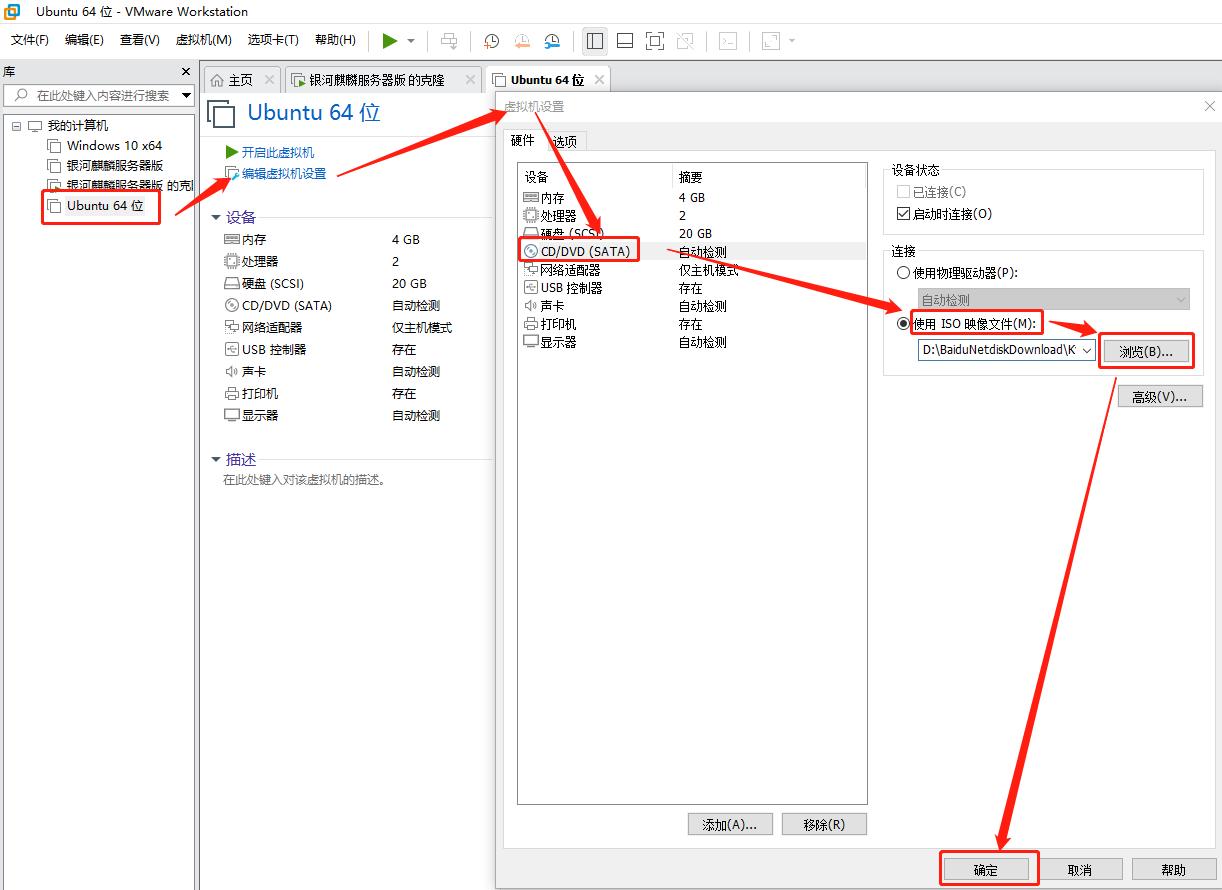Image resolution: width=1222 pixels, height=890 pixels.
Task: Open the 虚拟机(M) menu
Action: [203, 40]
